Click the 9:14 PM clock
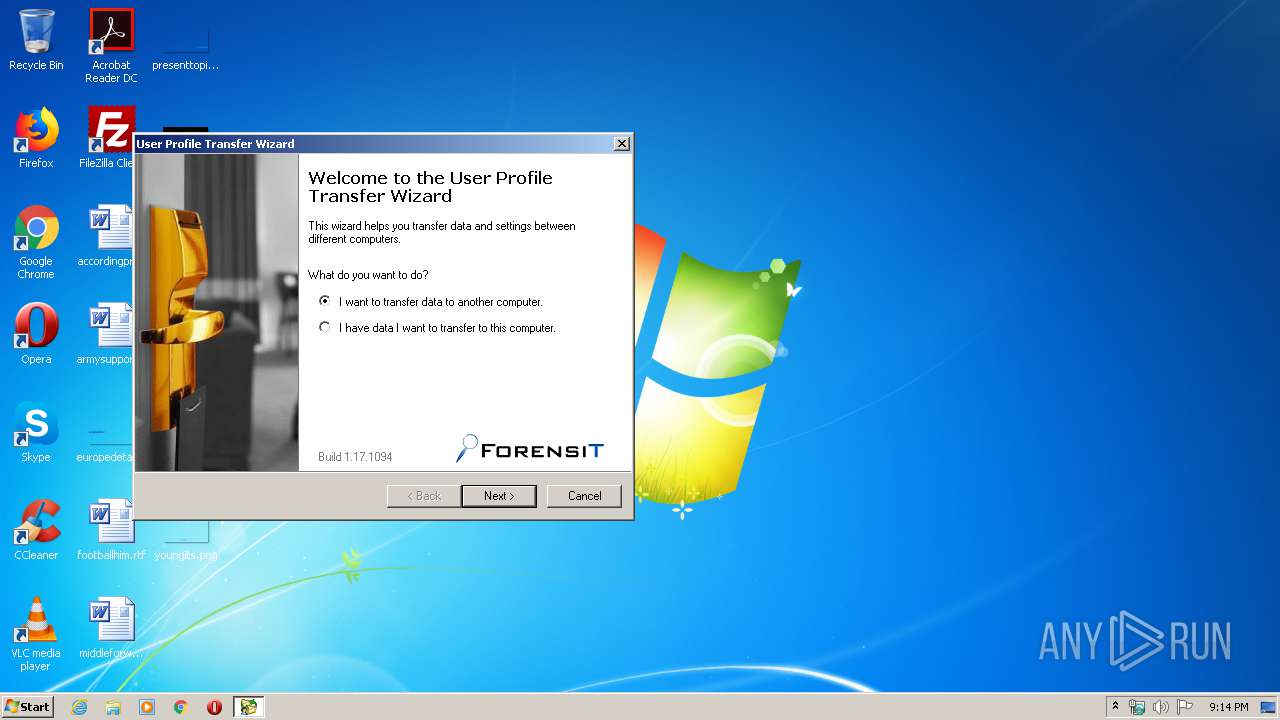This screenshot has width=1280, height=720. tap(1229, 707)
